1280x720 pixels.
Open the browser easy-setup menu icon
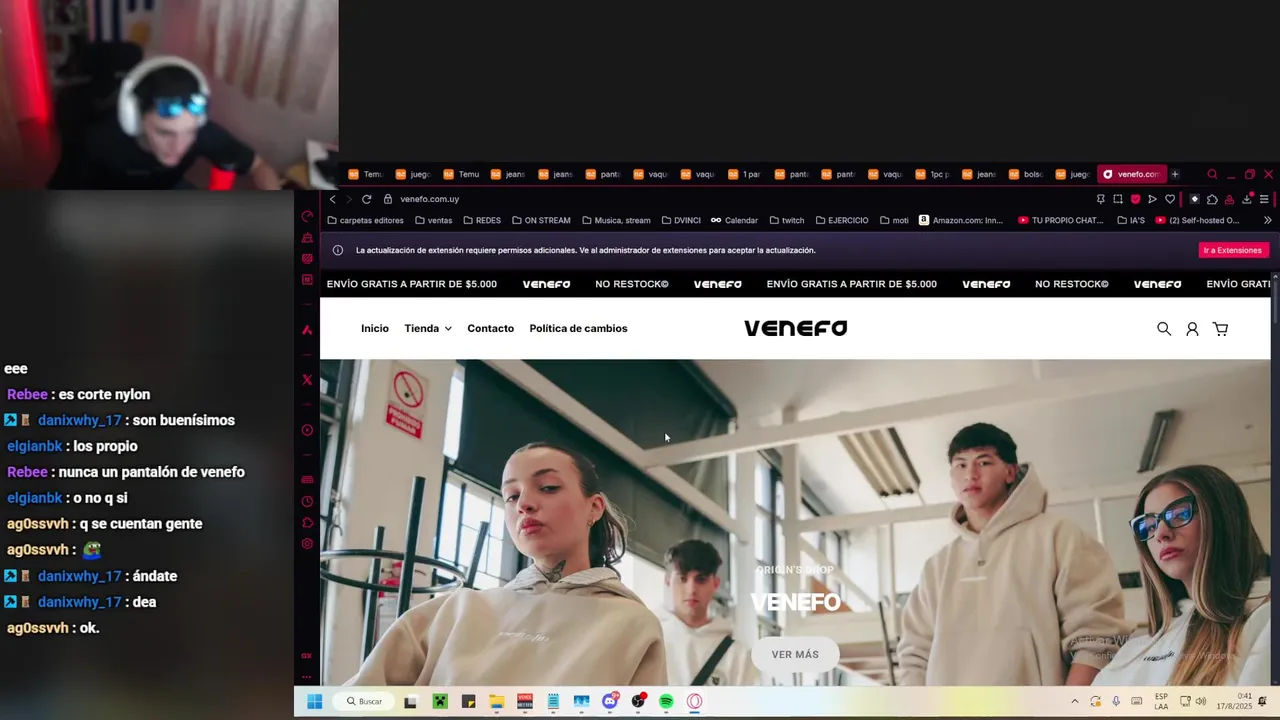(x=1264, y=199)
